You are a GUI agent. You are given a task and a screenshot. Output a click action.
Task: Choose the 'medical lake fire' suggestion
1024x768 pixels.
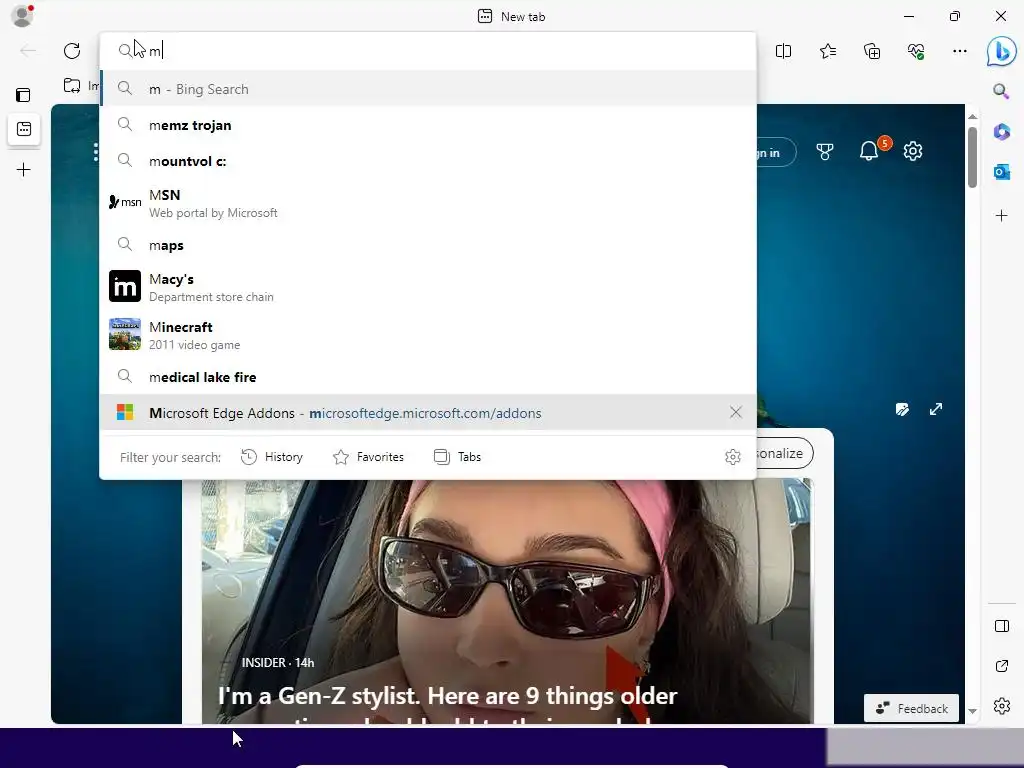[428, 377]
